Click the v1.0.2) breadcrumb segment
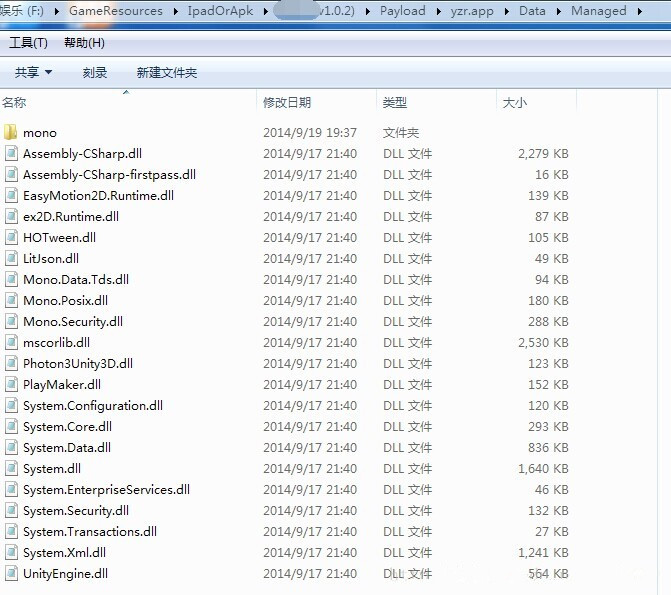671x595 pixels. [x=337, y=11]
